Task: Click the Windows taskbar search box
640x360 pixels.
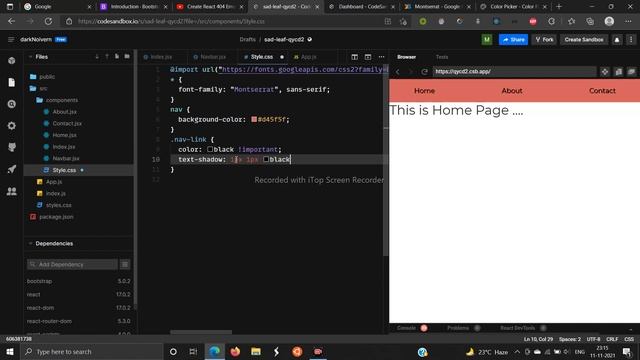Action: point(92,352)
